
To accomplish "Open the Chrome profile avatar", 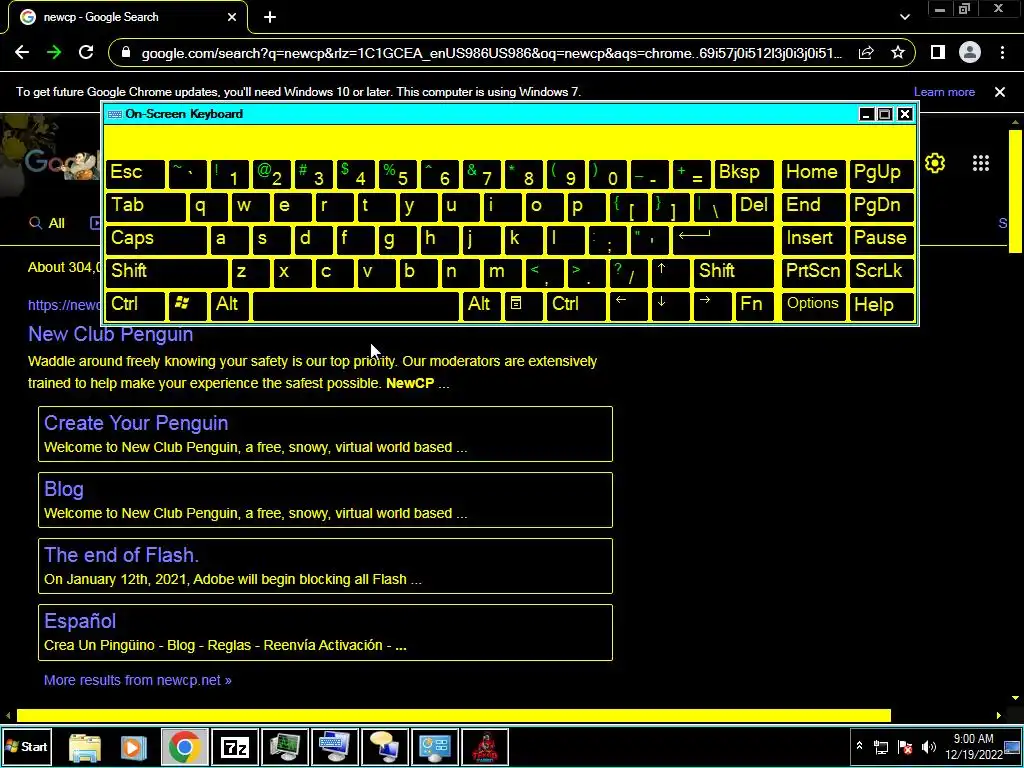I will (970, 52).
